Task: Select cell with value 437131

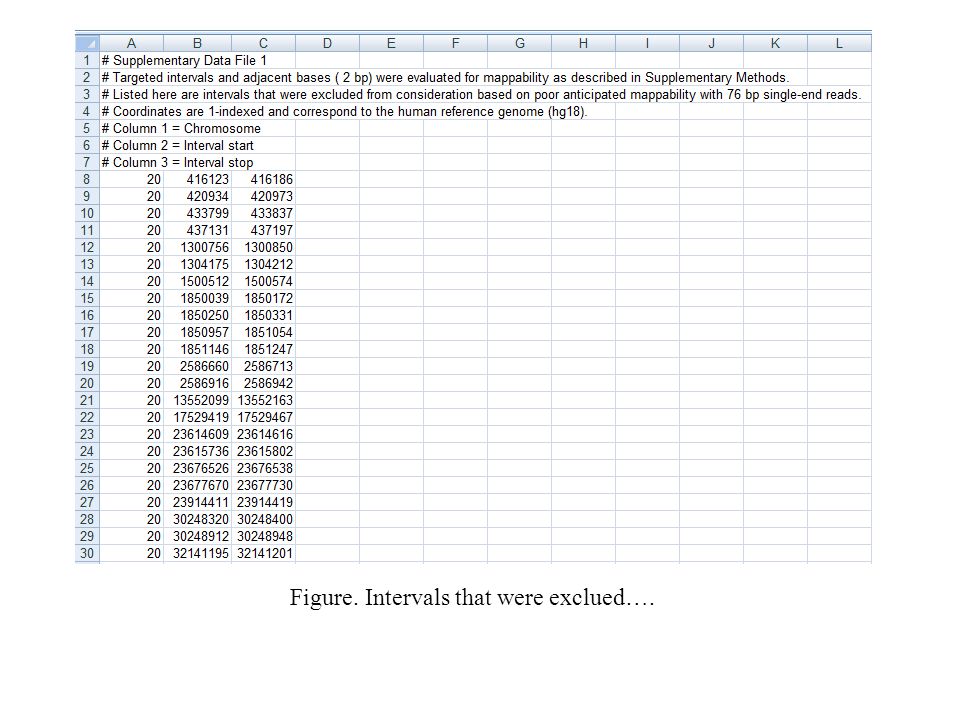Action: coord(197,230)
